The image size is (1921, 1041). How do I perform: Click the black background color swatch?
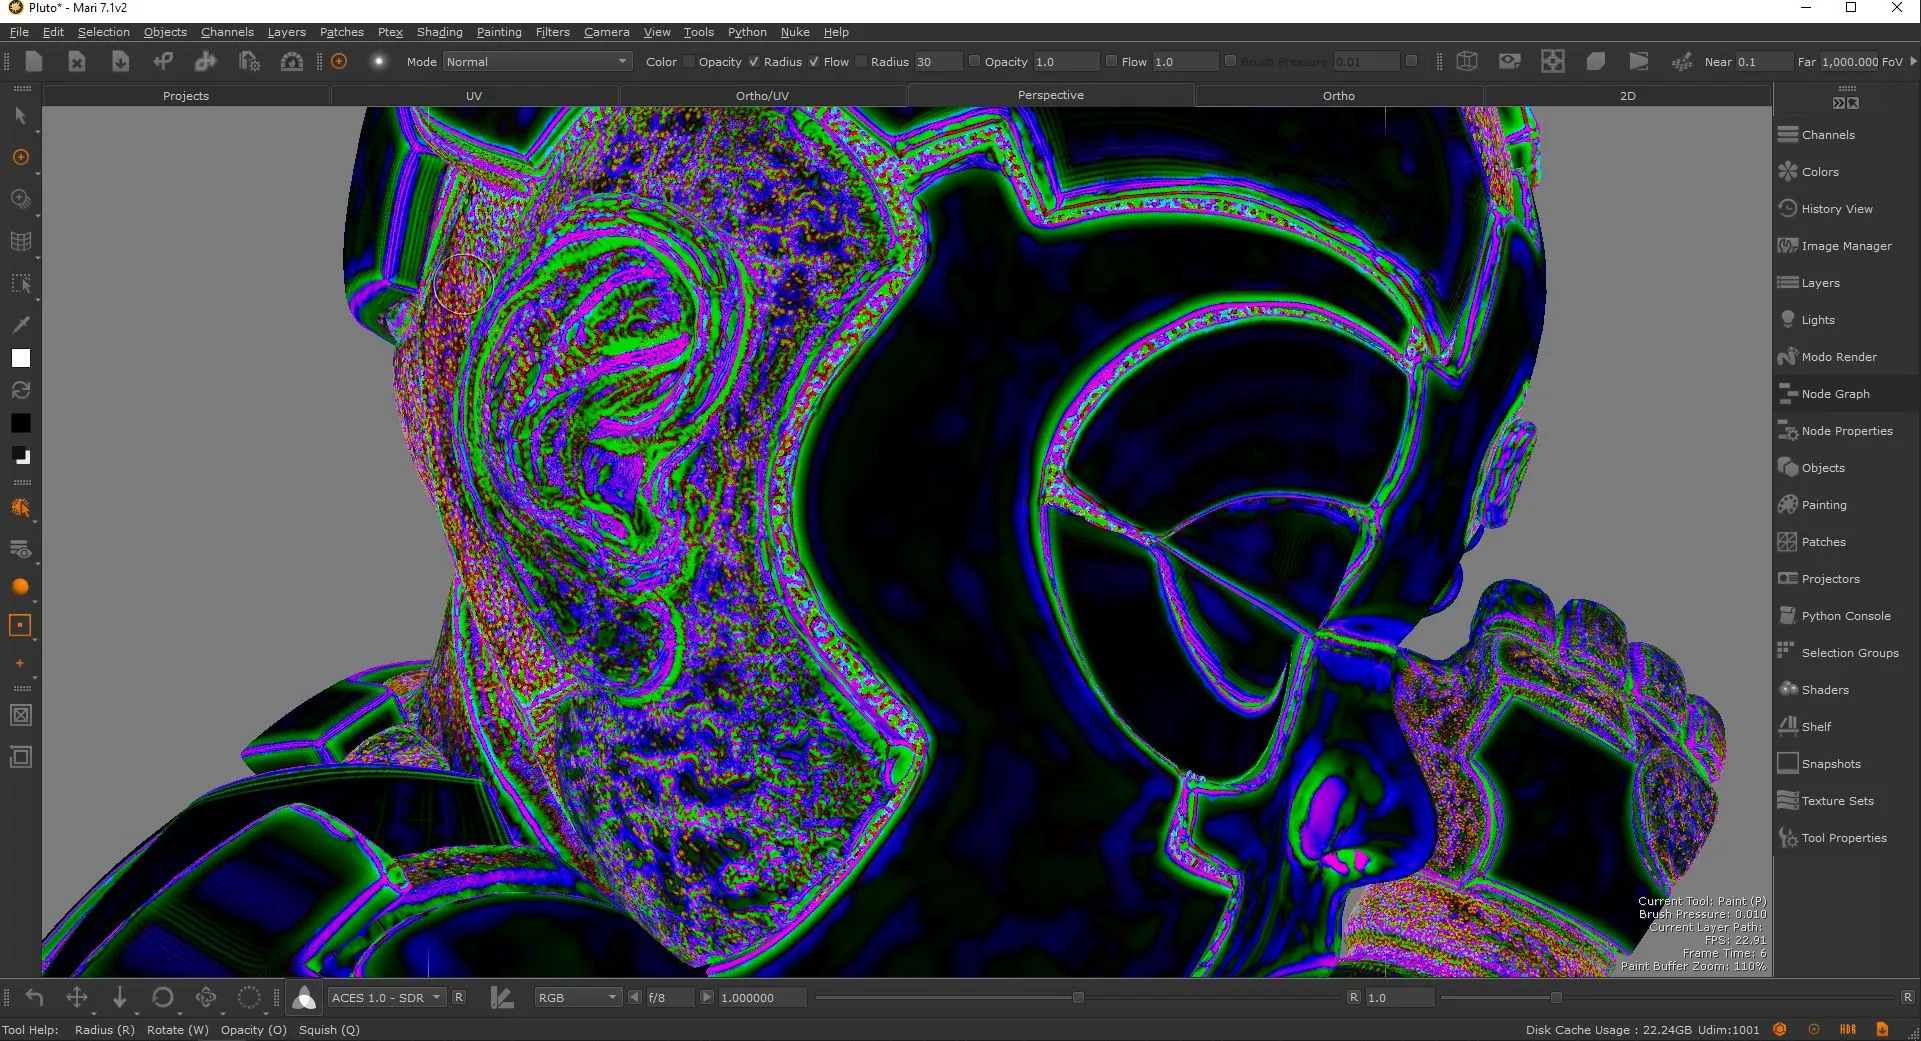coord(20,423)
